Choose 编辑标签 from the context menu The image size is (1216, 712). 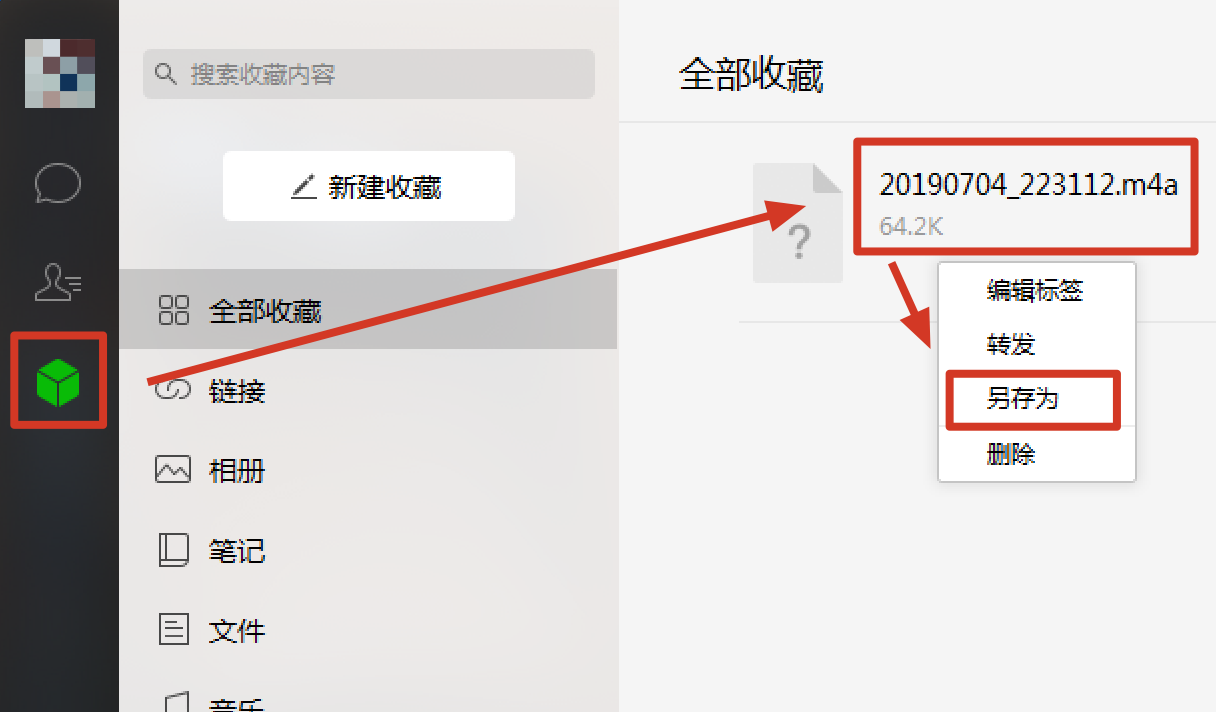tap(1036, 290)
